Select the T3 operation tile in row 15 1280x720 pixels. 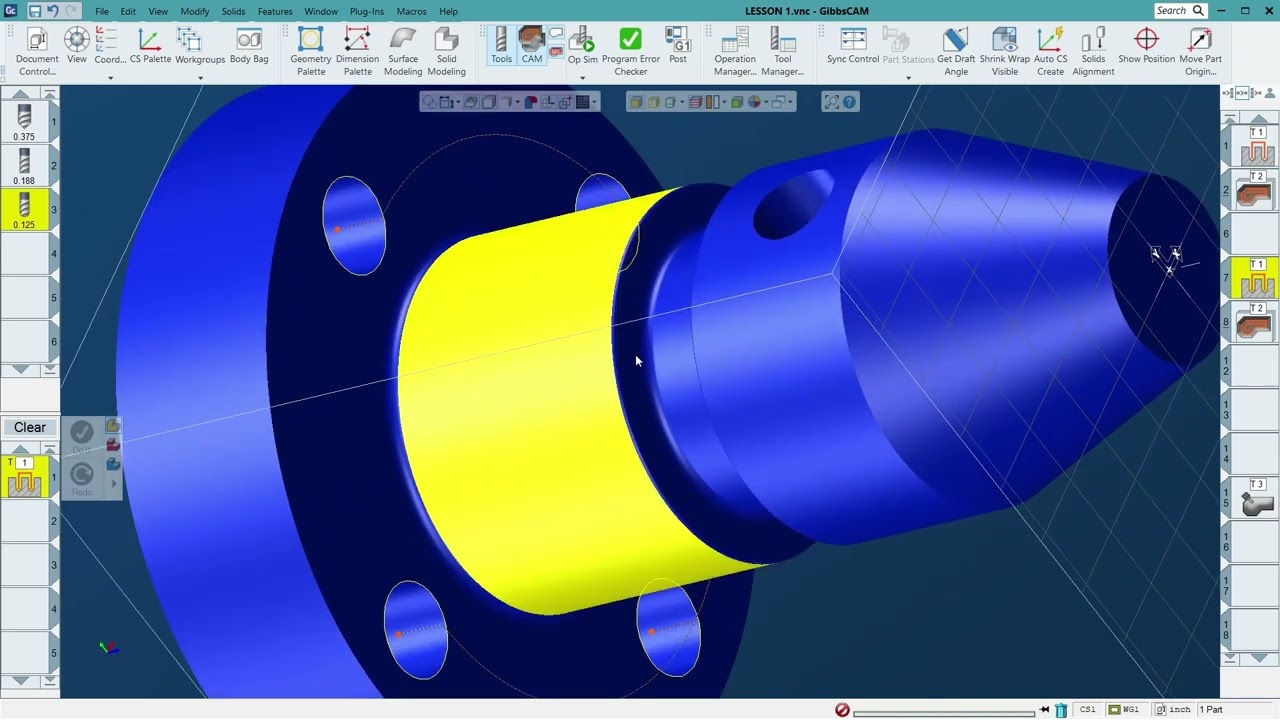coord(1257,498)
